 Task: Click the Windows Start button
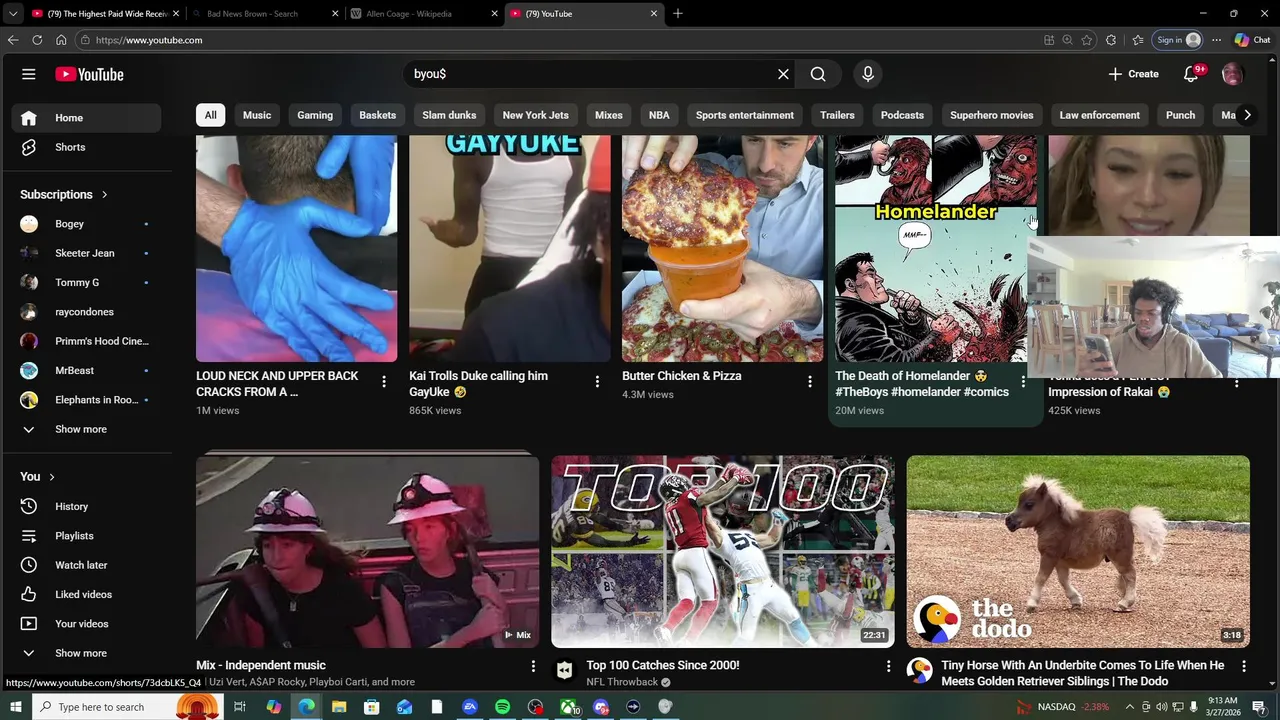coord(16,707)
